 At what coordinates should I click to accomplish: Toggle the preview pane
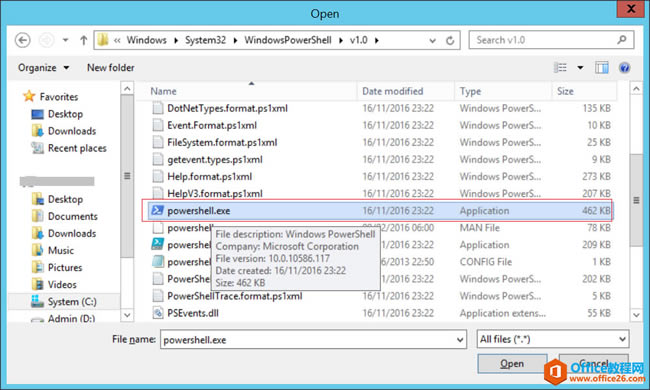601,67
